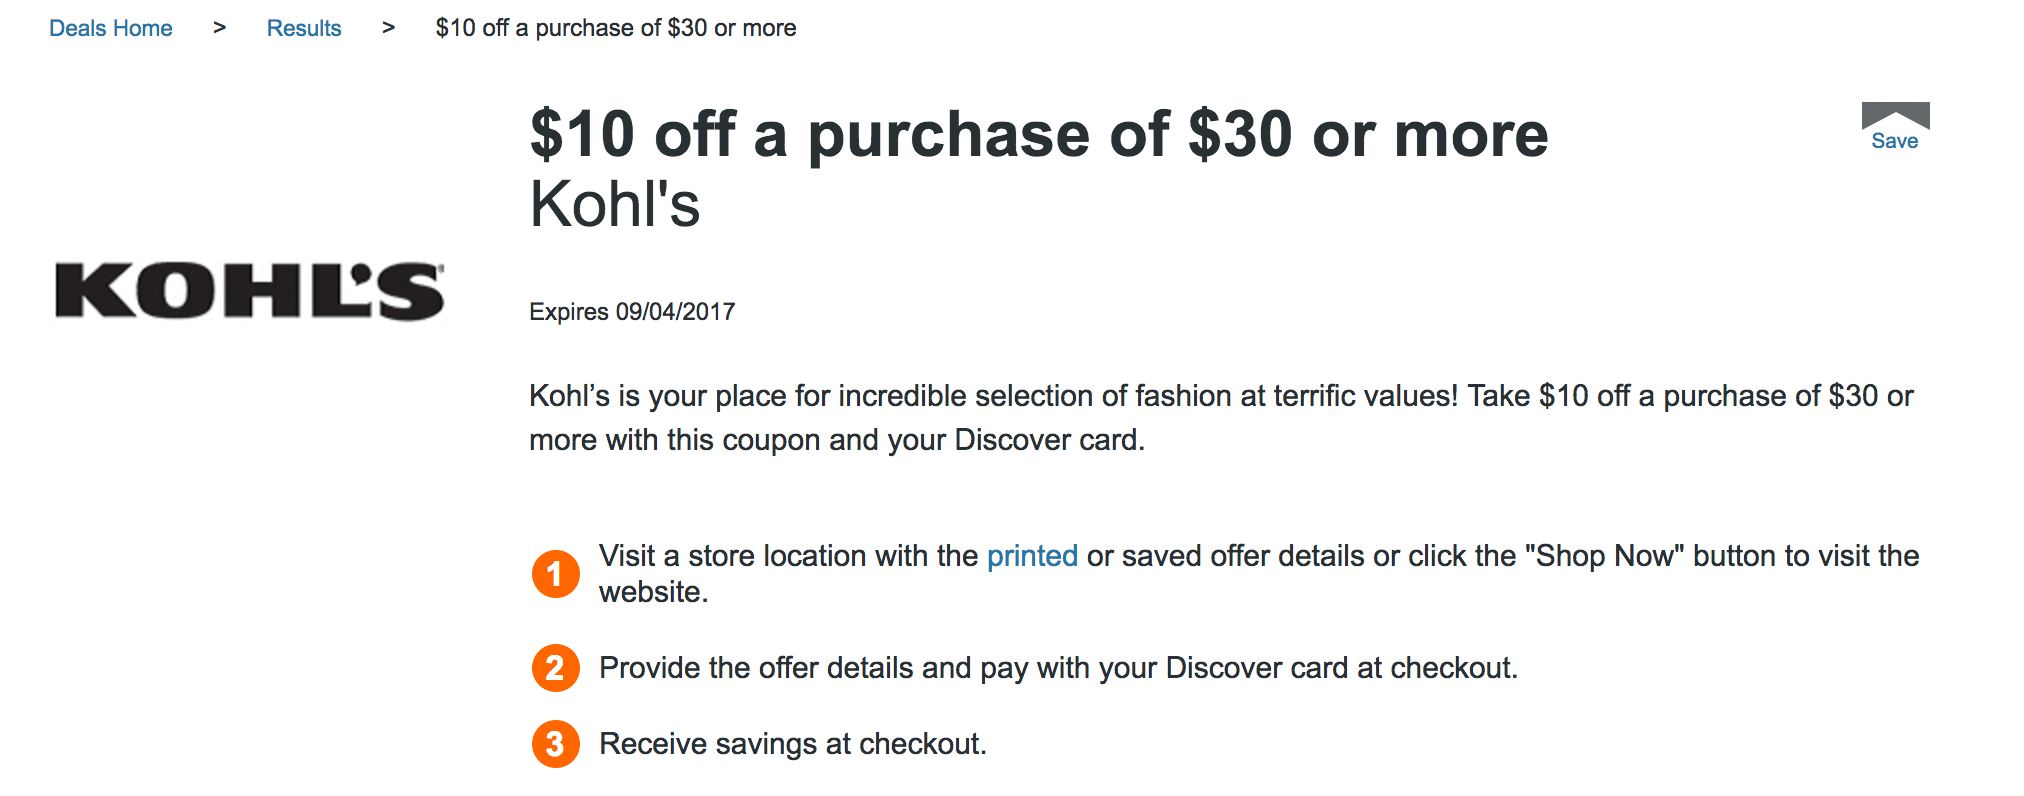
Task: Click the Kohl's offer description paragraph
Action: coord(1221,418)
